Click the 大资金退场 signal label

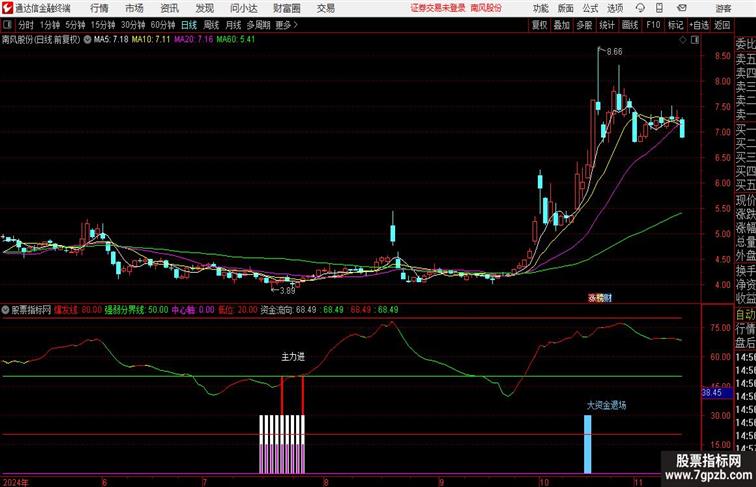click(x=607, y=406)
